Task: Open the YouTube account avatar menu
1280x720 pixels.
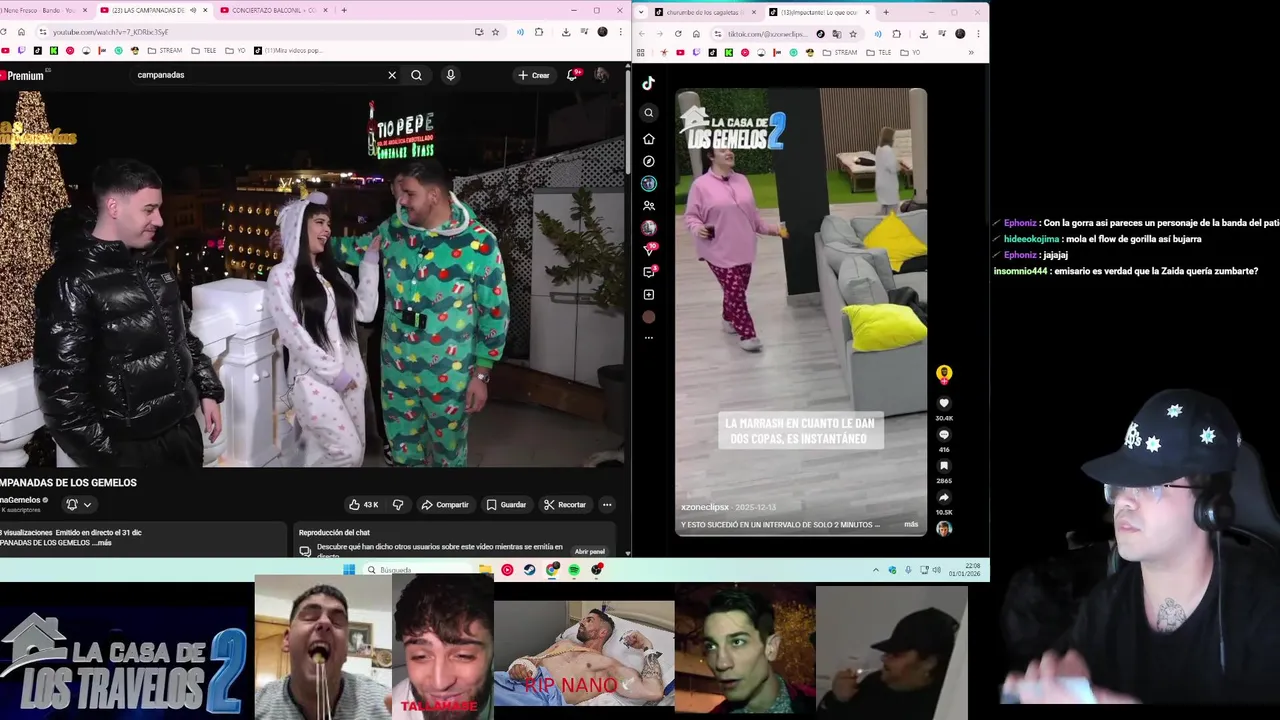Action: pyautogui.click(x=601, y=75)
